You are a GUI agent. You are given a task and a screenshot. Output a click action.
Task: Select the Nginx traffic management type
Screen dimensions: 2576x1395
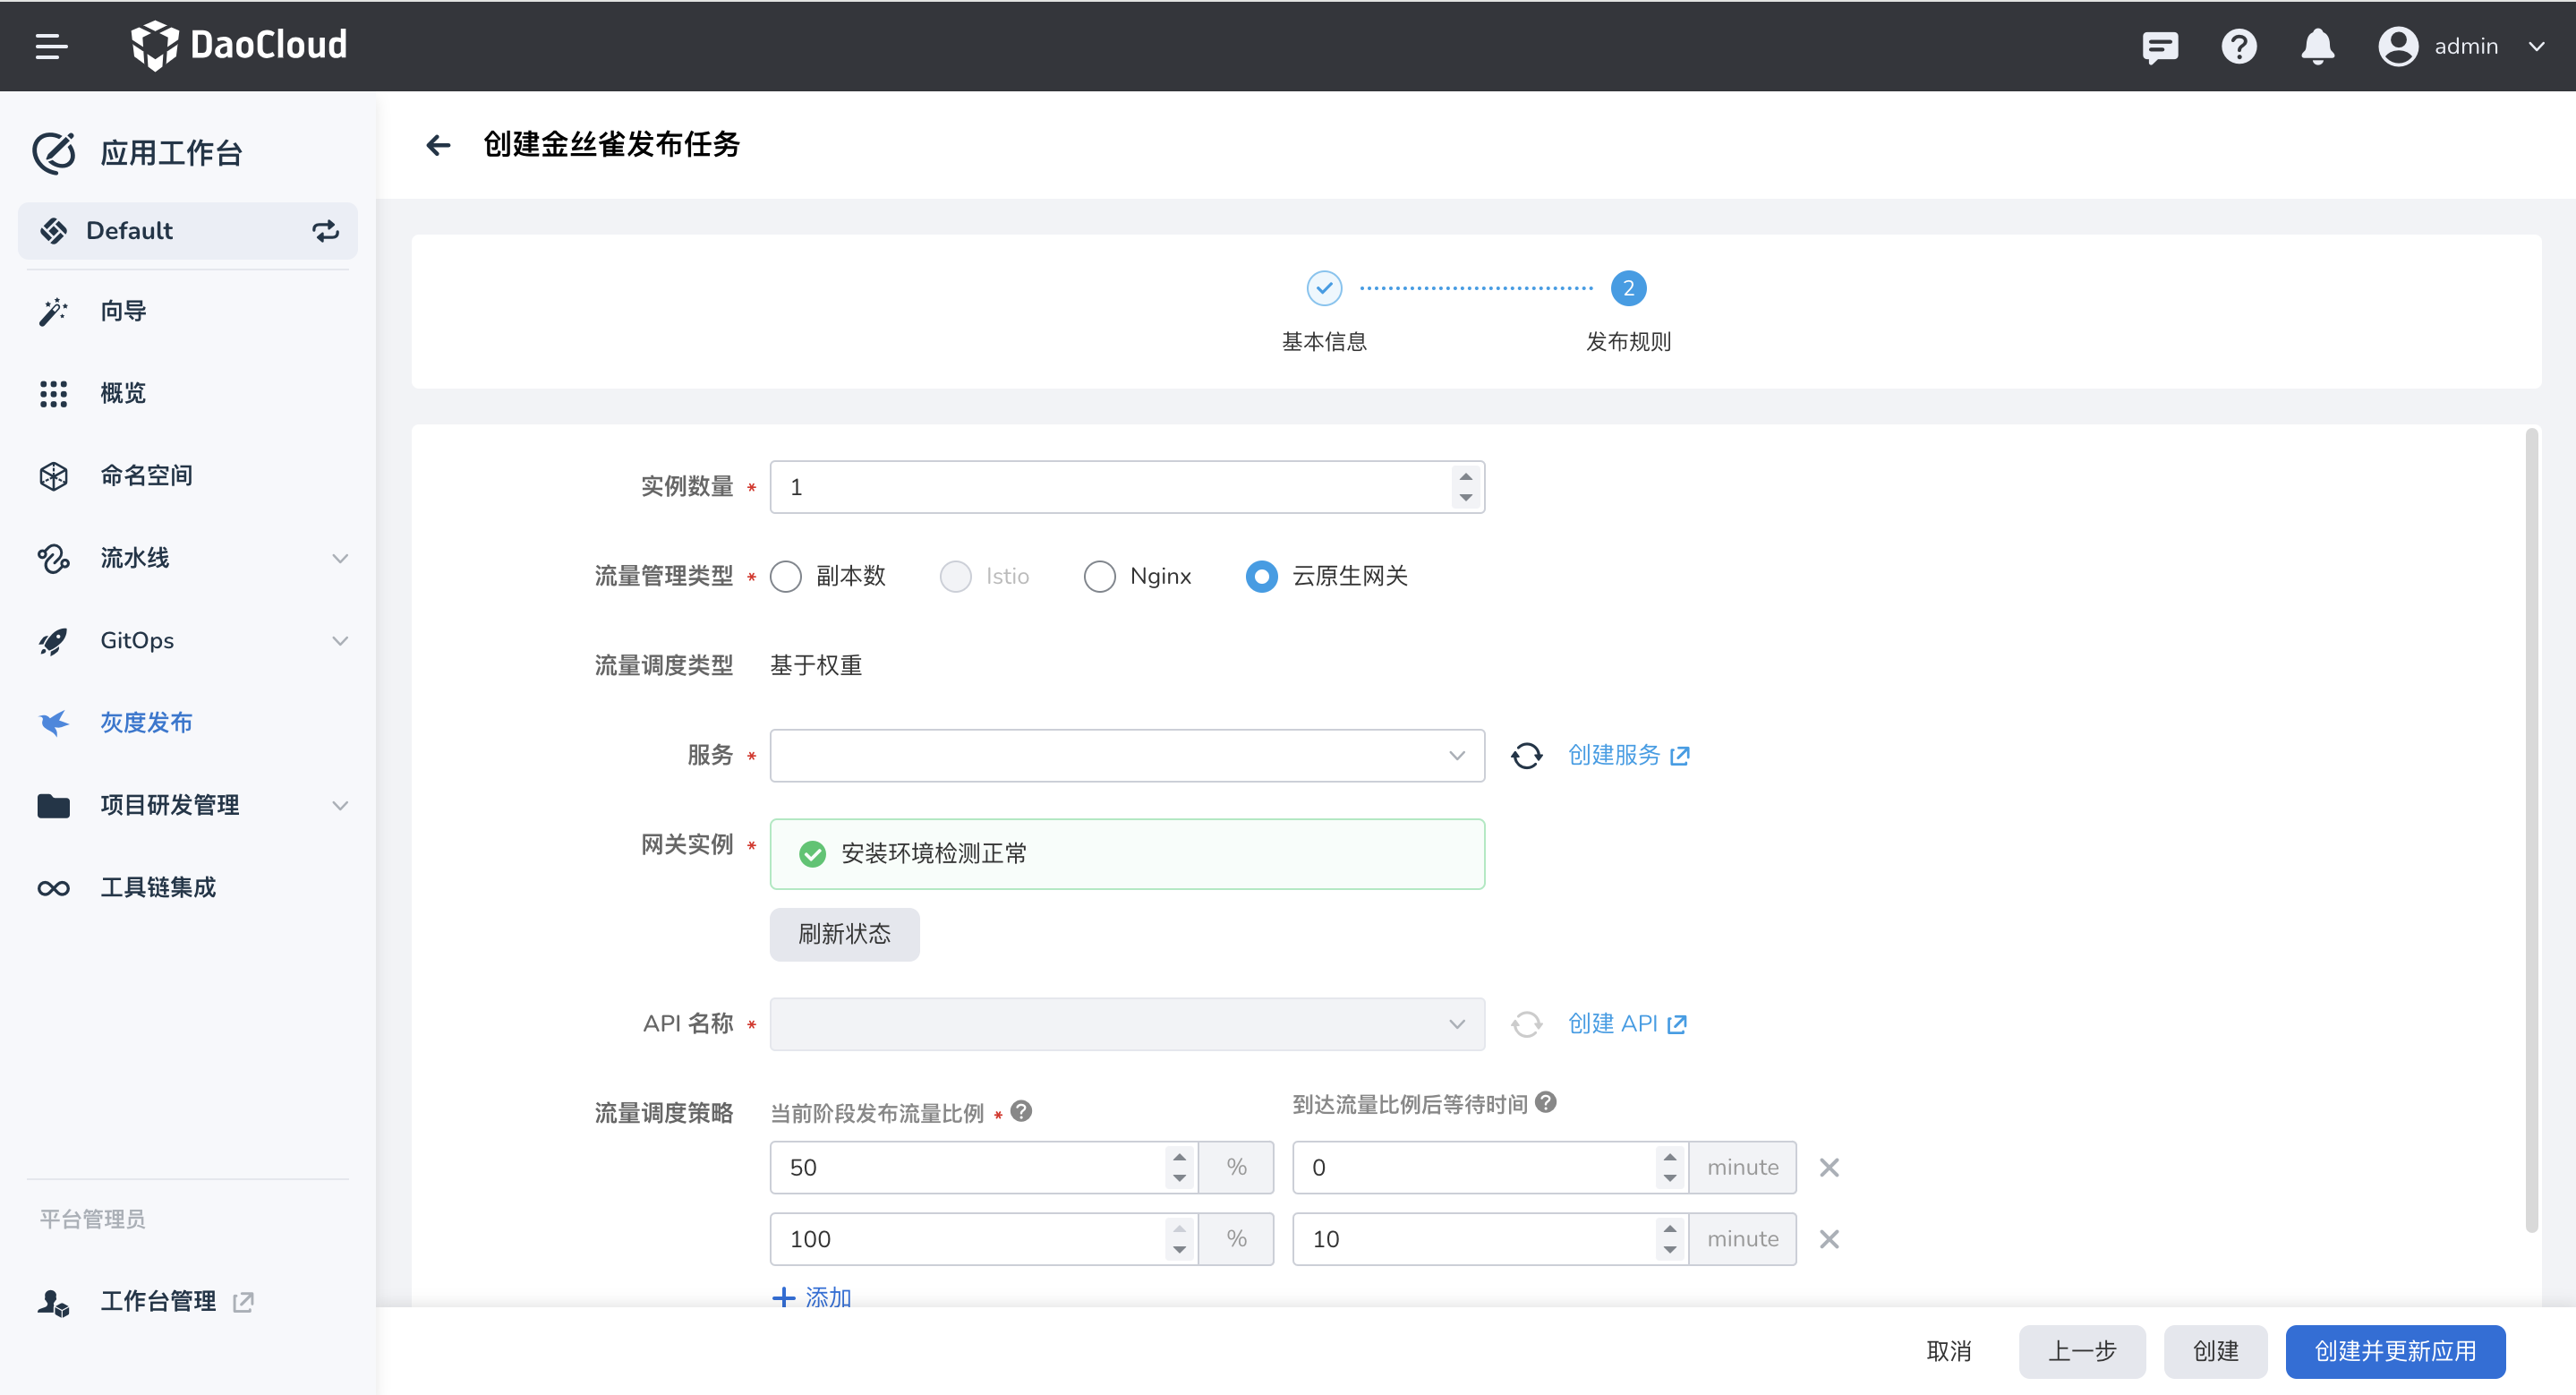[1099, 576]
